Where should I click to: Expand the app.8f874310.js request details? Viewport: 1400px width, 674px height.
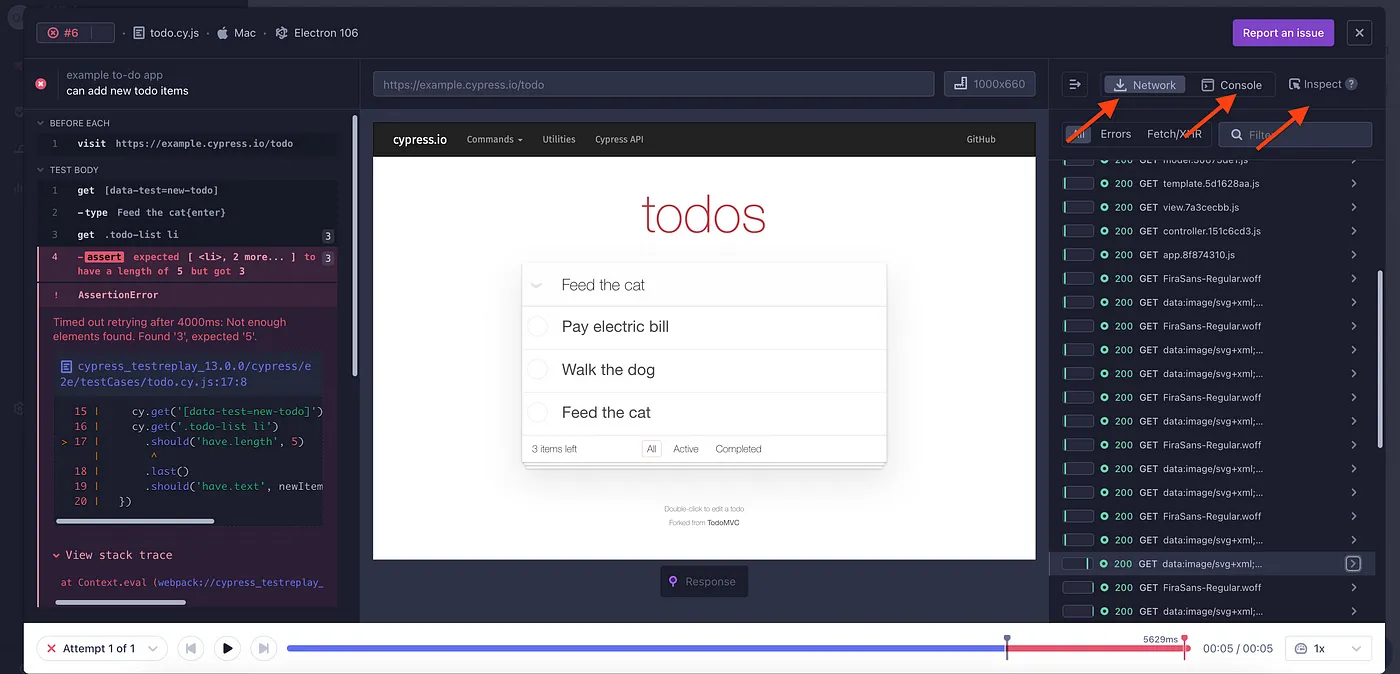coord(1353,255)
